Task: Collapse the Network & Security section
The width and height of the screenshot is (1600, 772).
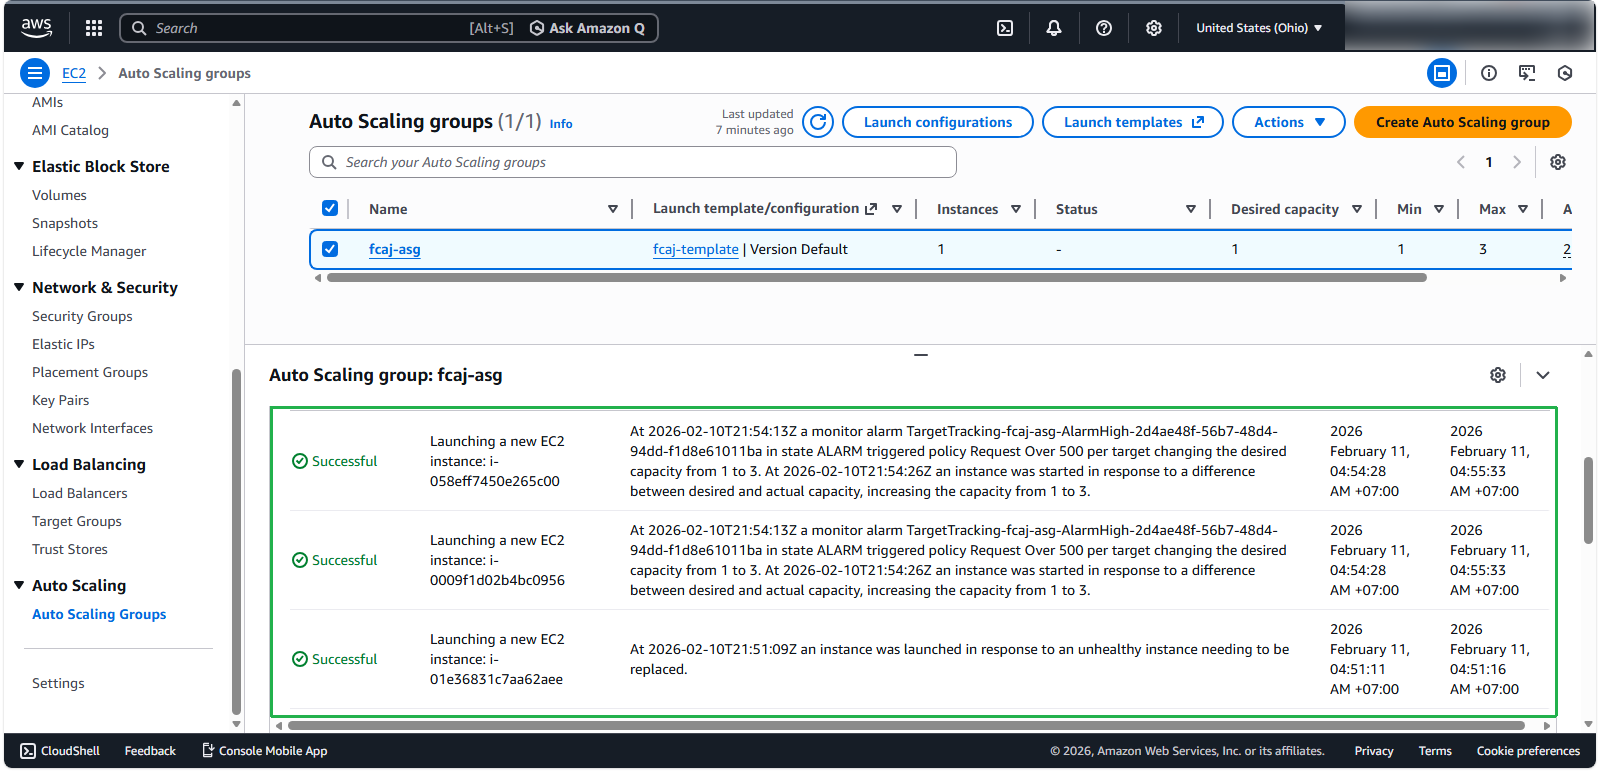Action: pyautogui.click(x=19, y=287)
